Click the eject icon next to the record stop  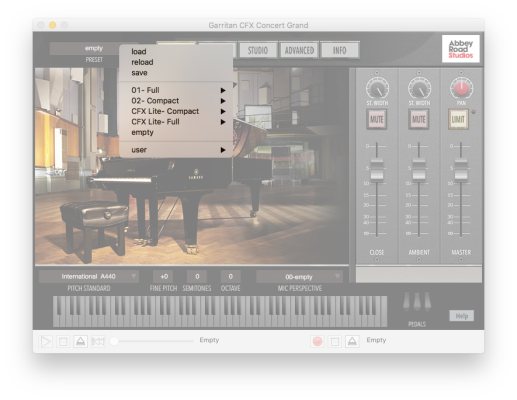tap(352, 341)
